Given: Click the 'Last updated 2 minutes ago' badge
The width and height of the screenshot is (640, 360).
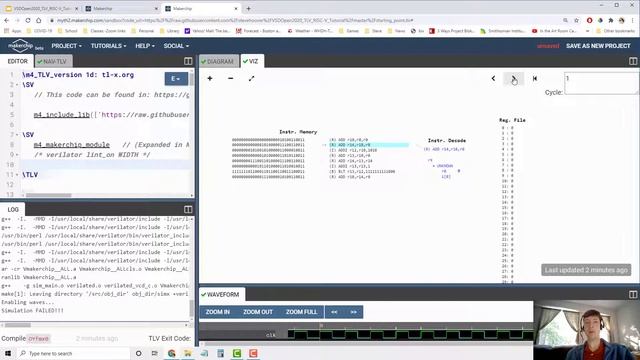Looking at the screenshot, I should click(x=586, y=270).
